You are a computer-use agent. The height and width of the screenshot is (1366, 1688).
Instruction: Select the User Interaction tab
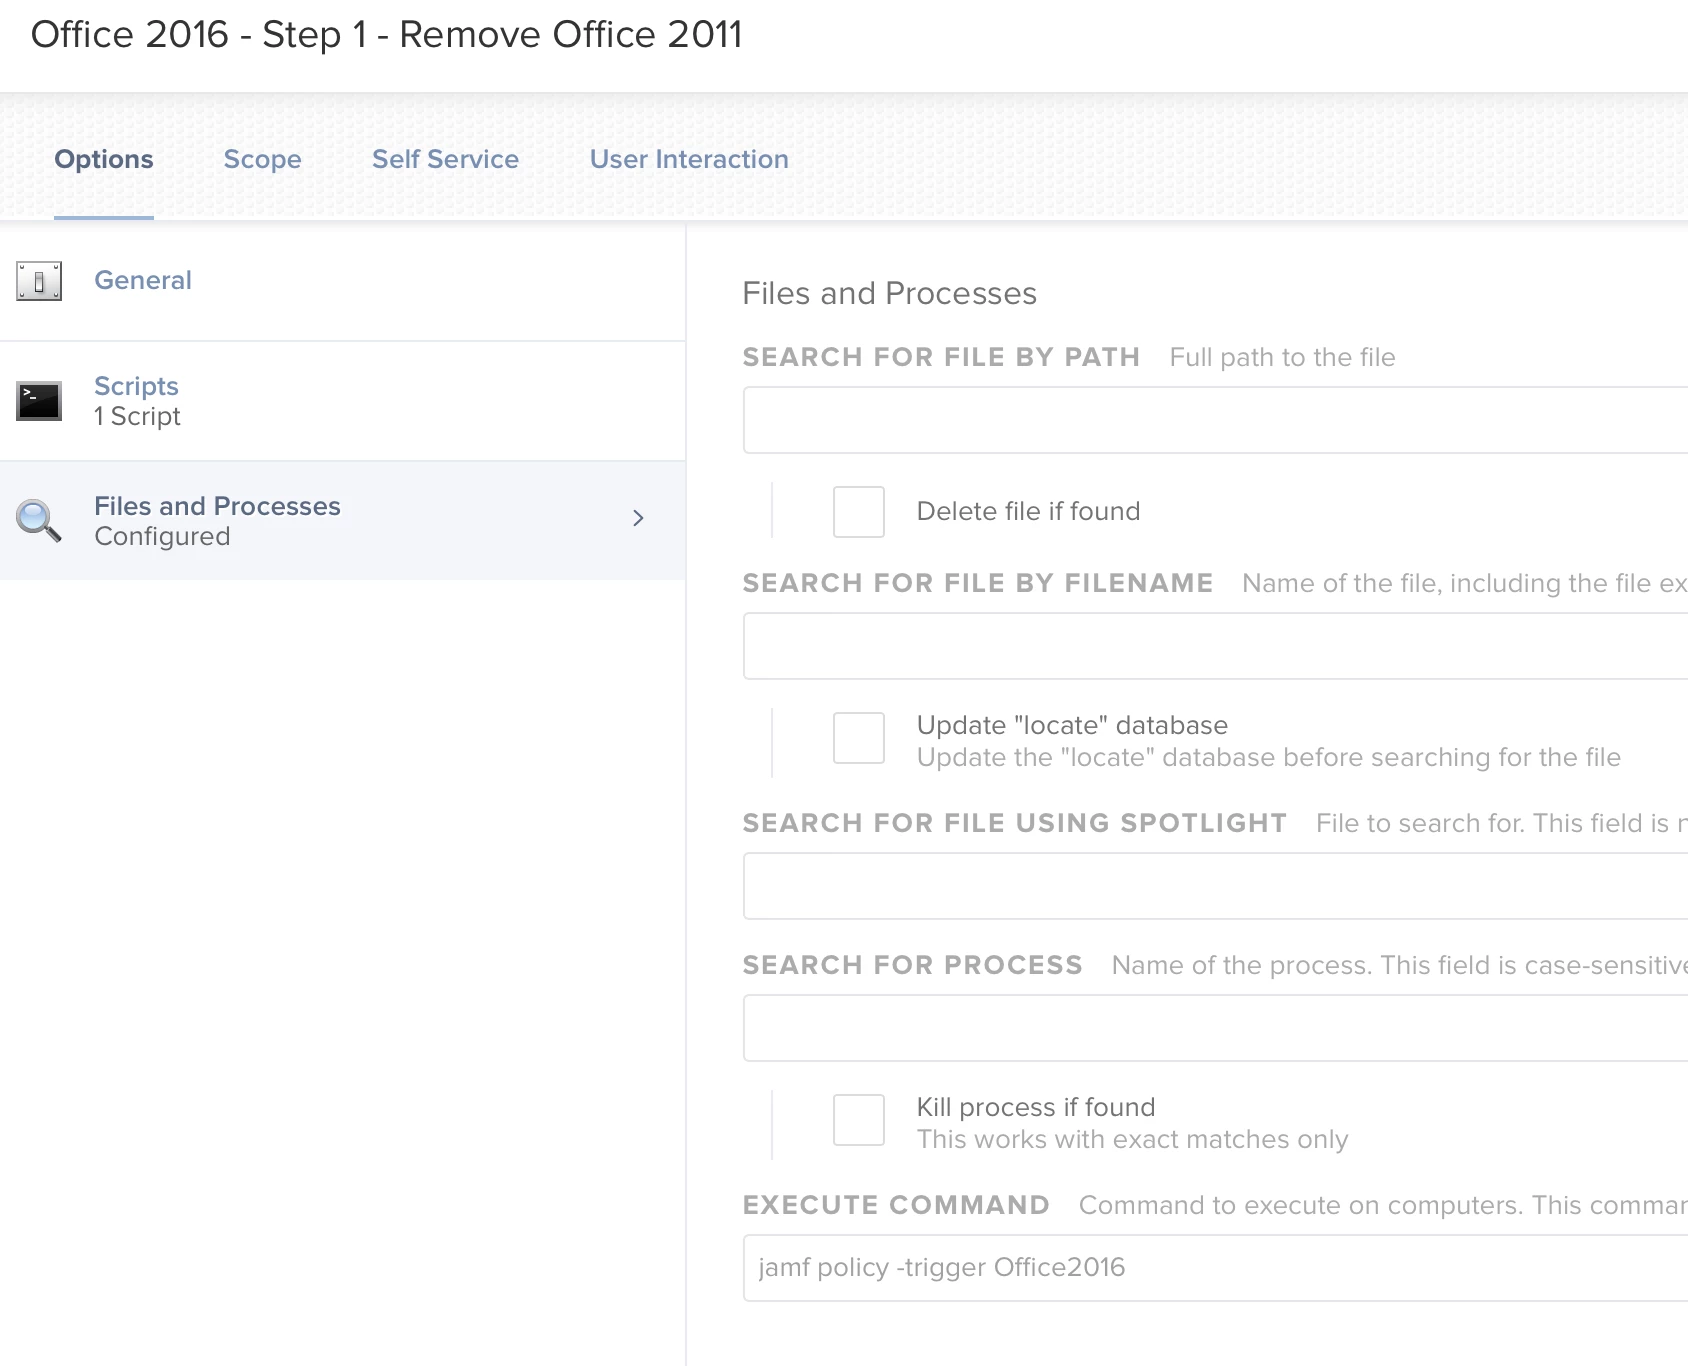689,159
